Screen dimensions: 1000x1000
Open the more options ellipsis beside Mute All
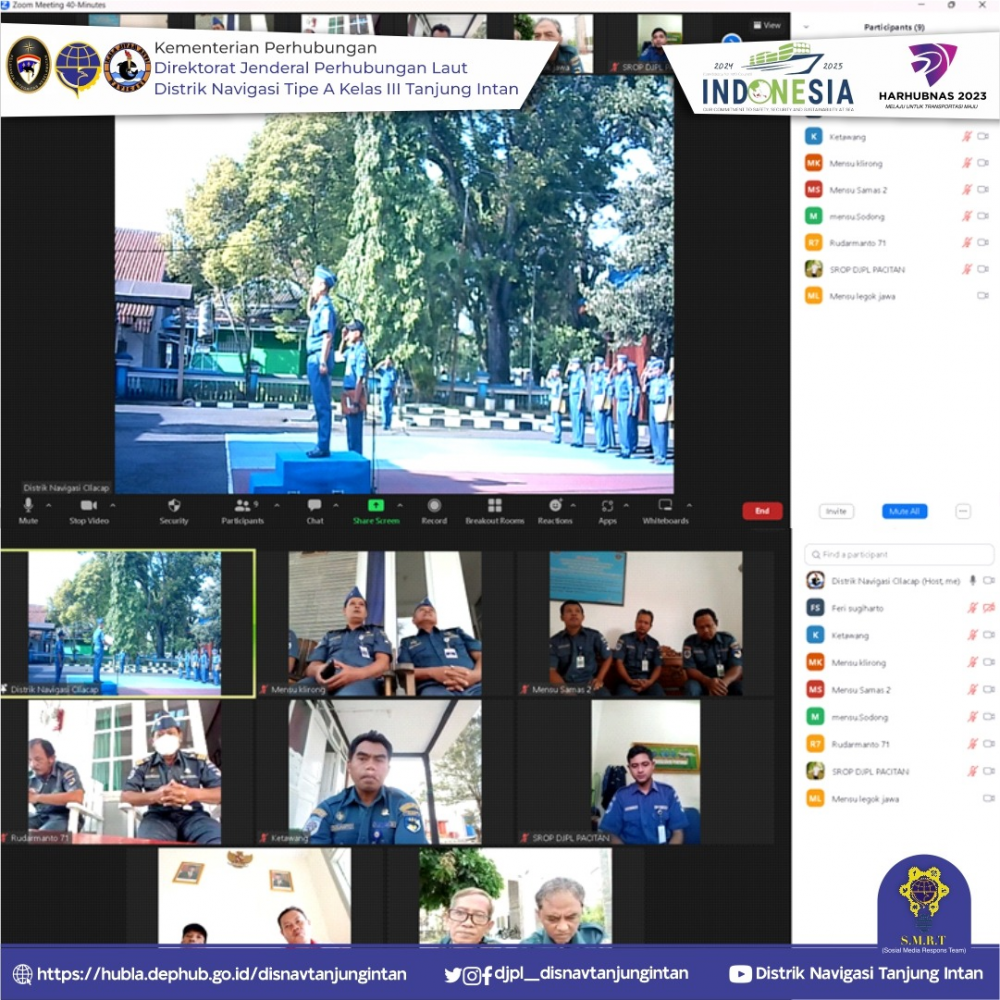click(963, 511)
